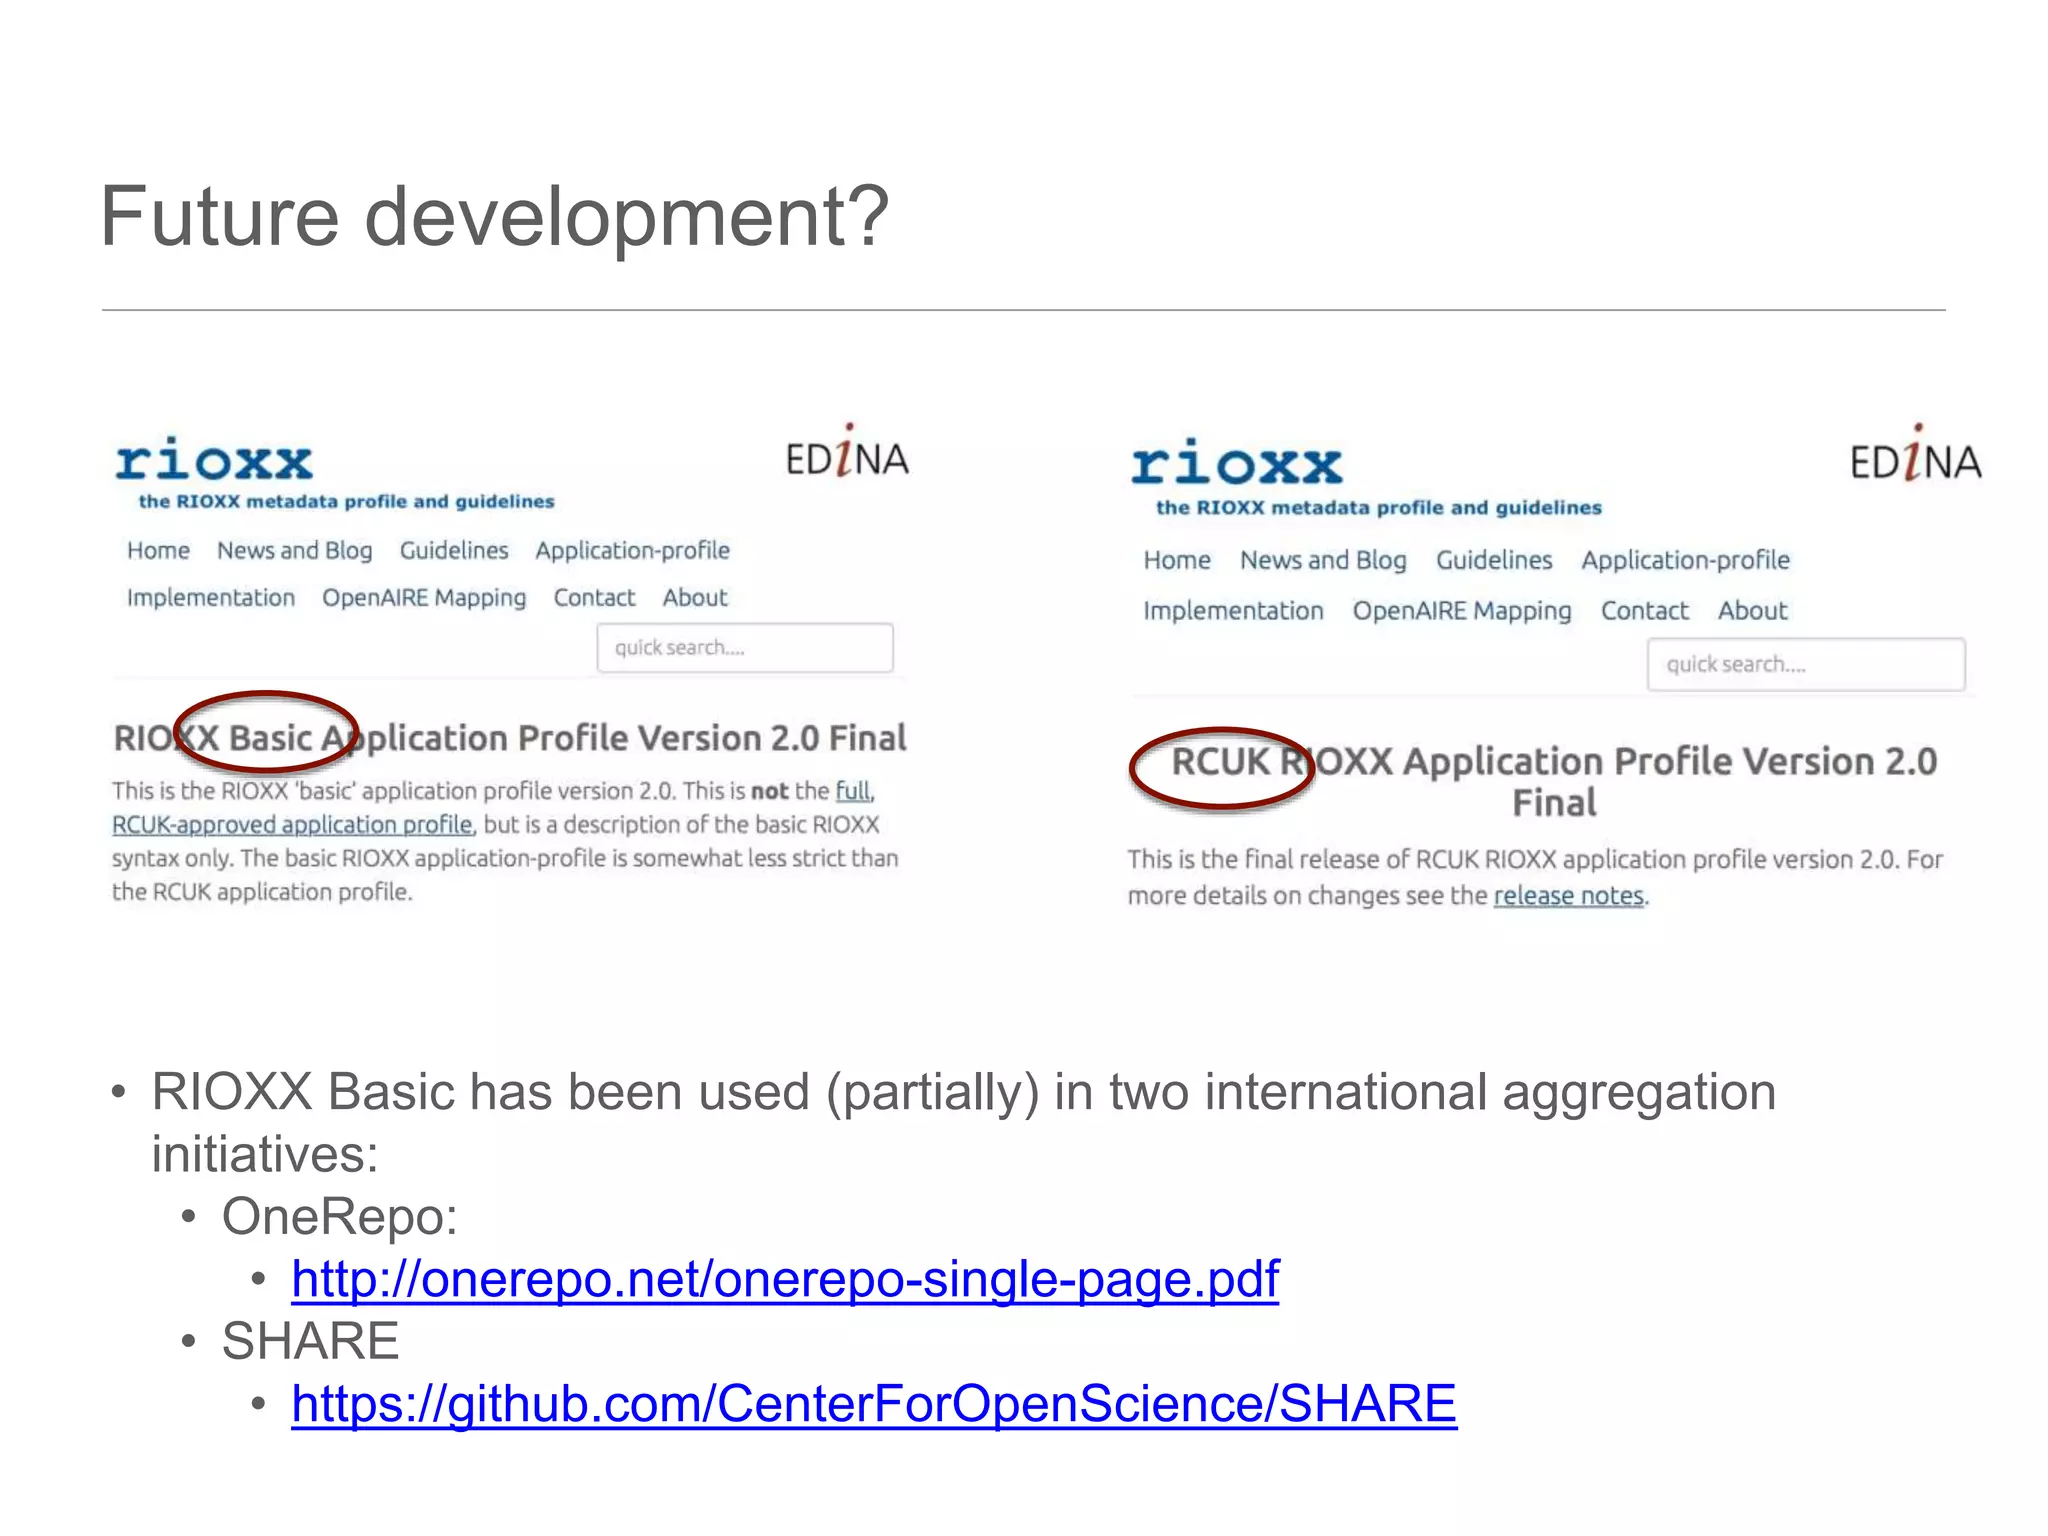Follow the 'release notes' link
Viewport: 2048px width, 1536px height.
[1568, 896]
